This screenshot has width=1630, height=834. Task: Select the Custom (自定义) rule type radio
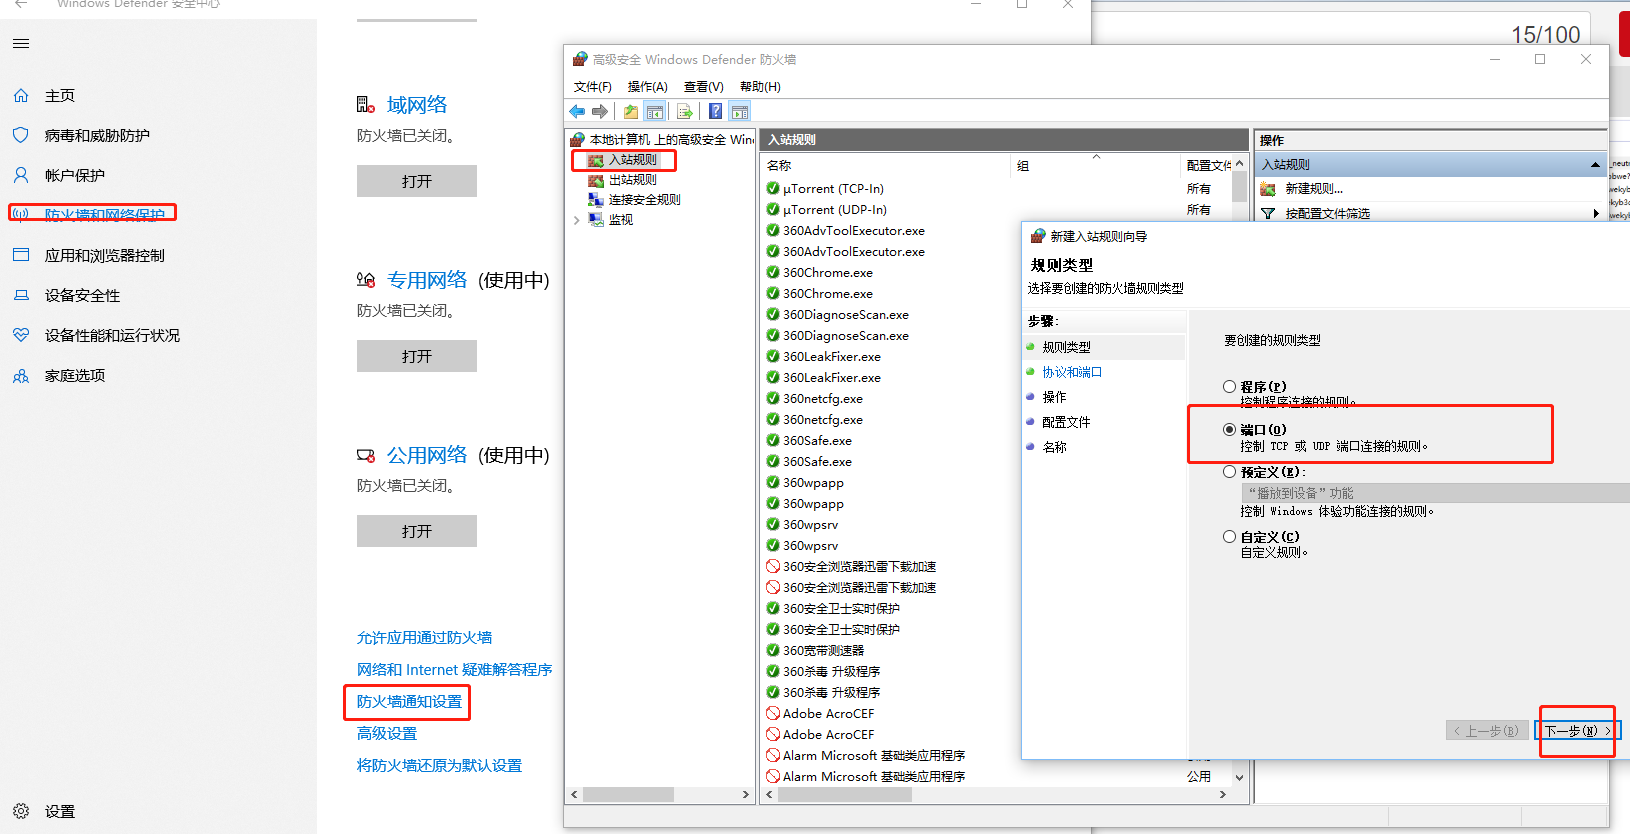pos(1229,536)
